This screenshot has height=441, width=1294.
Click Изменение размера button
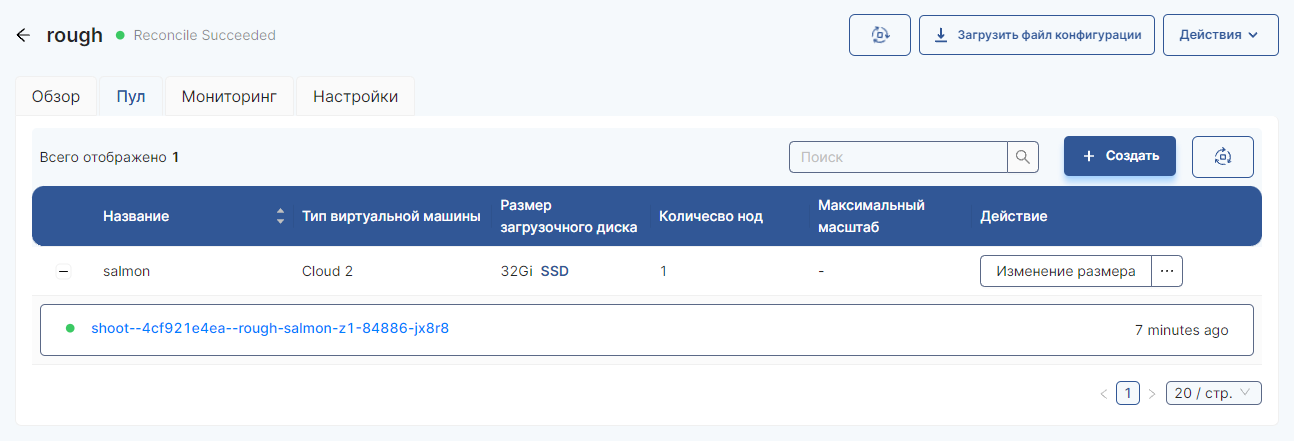click(x=1066, y=271)
